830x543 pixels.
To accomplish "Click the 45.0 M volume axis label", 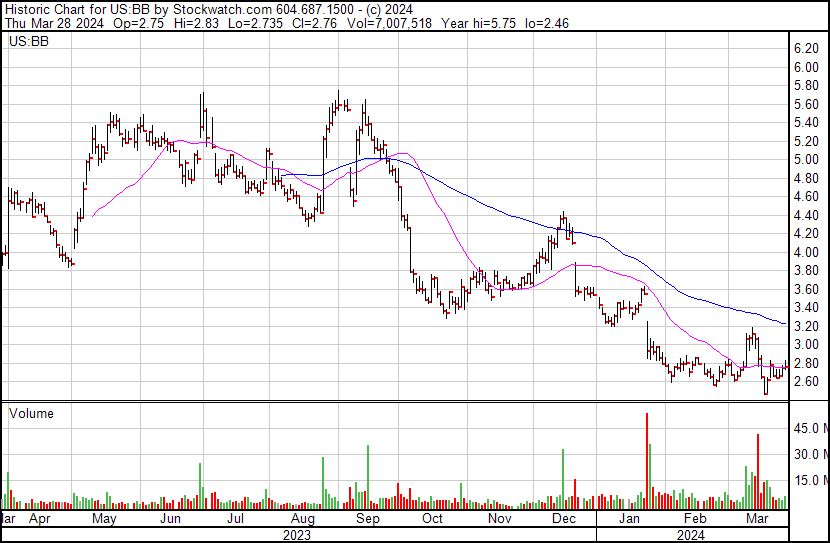I will click(x=810, y=429).
